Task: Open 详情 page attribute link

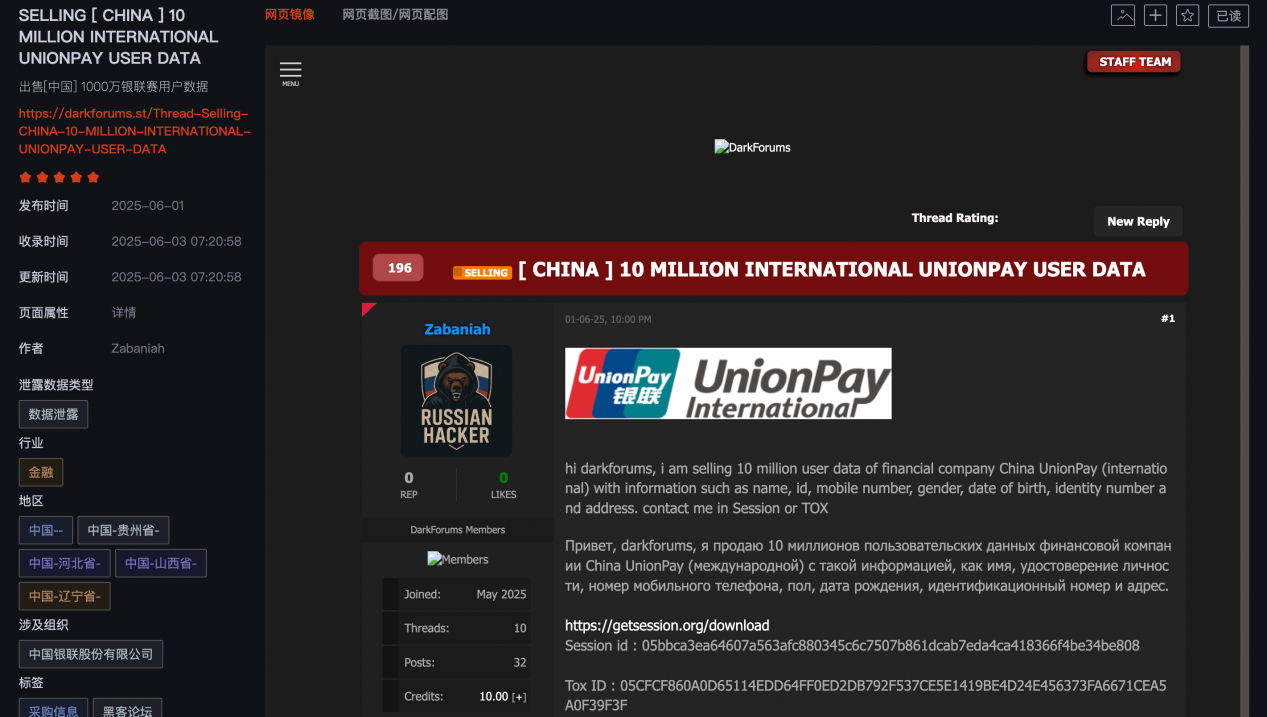Action: tap(124, 312)
